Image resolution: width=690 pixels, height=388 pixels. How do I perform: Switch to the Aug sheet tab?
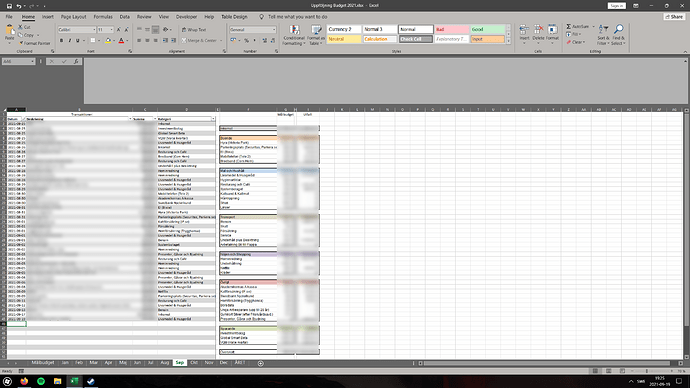(165, 362)
